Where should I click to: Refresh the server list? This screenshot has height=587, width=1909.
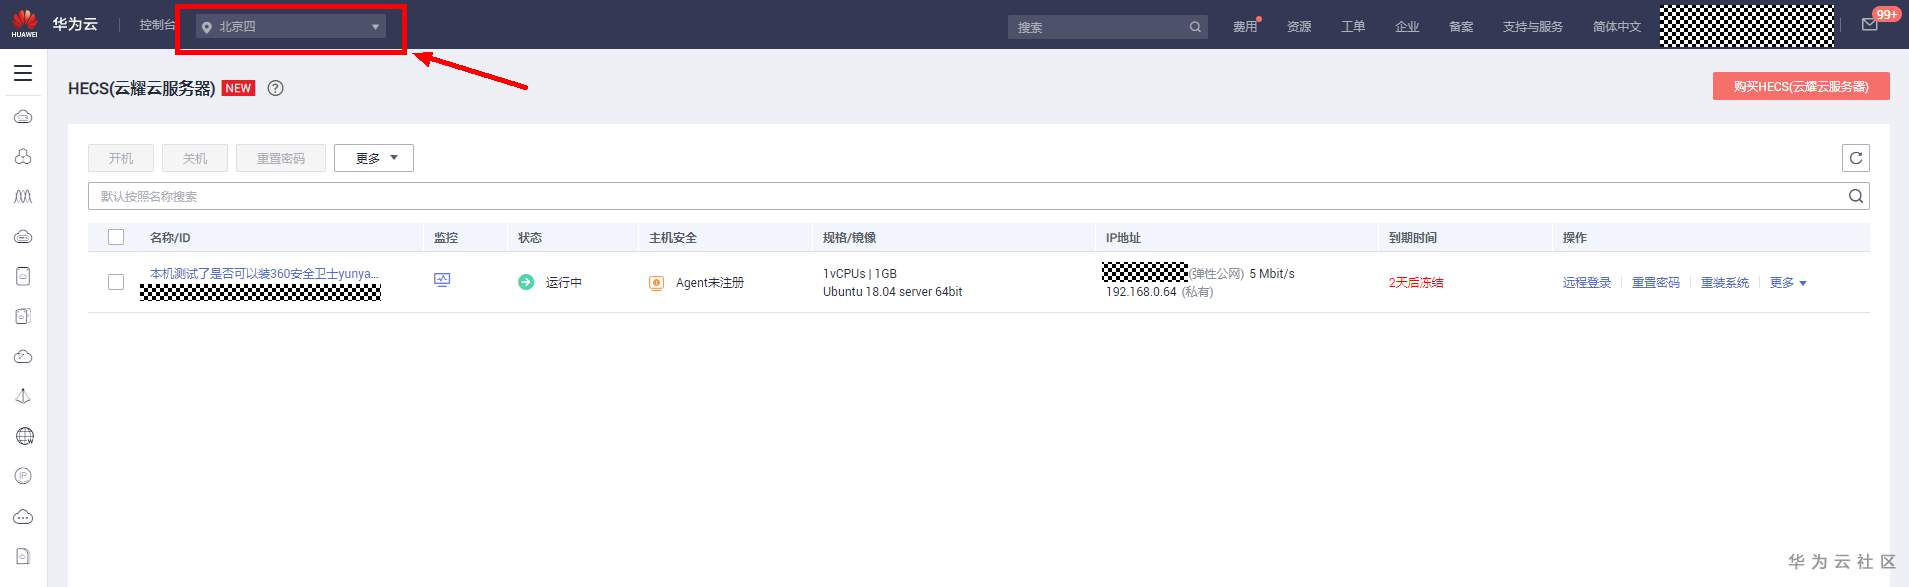(x=1856, y=158)
